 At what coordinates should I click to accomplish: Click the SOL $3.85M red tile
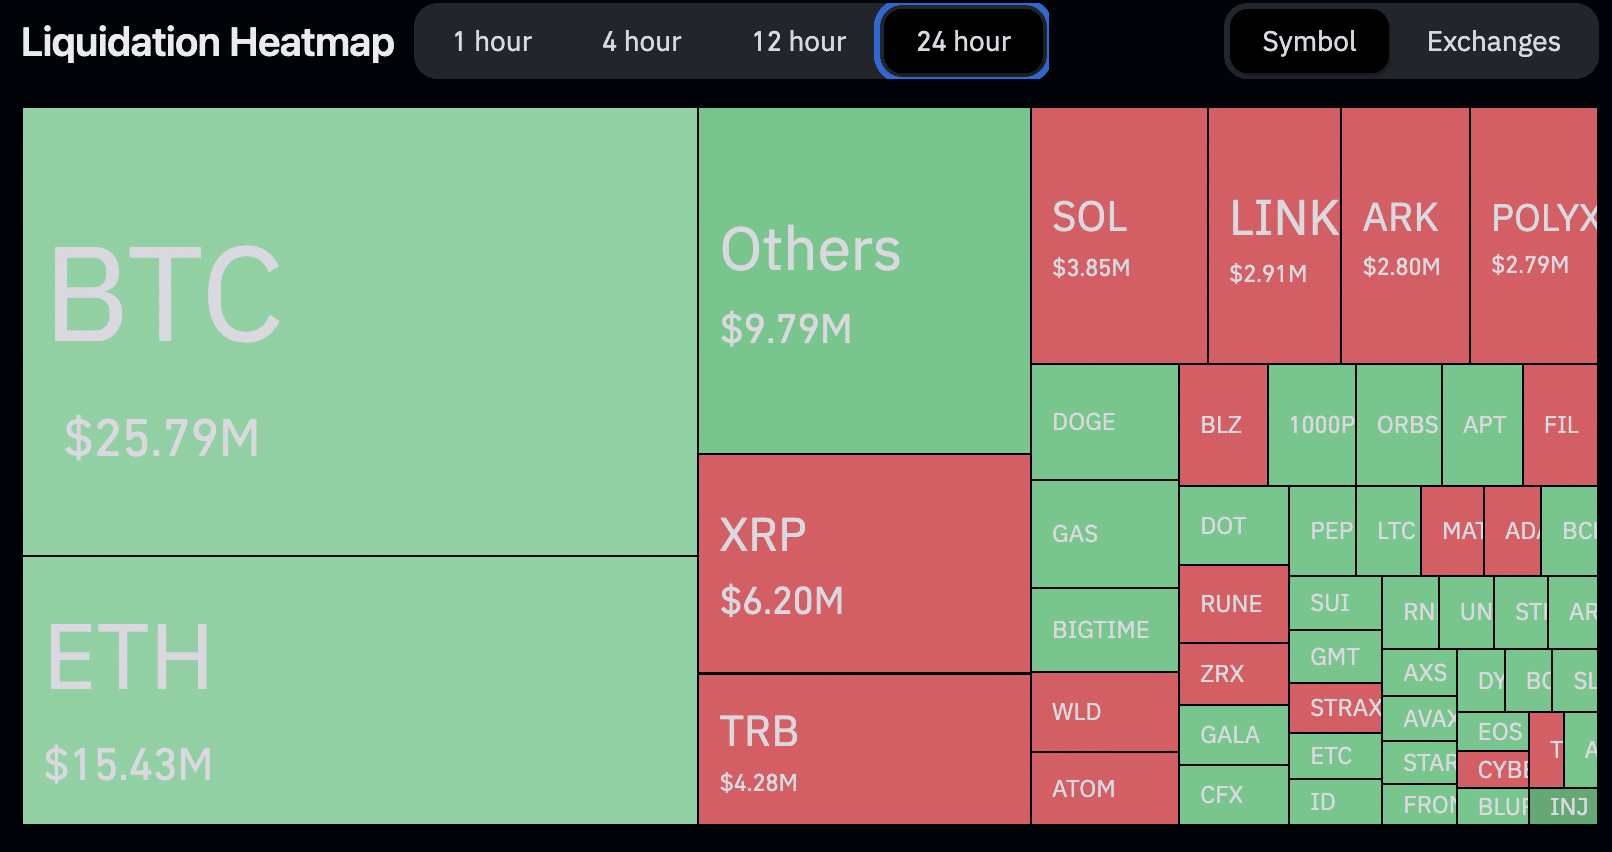pyautogui.click(x=1119, y=236)
